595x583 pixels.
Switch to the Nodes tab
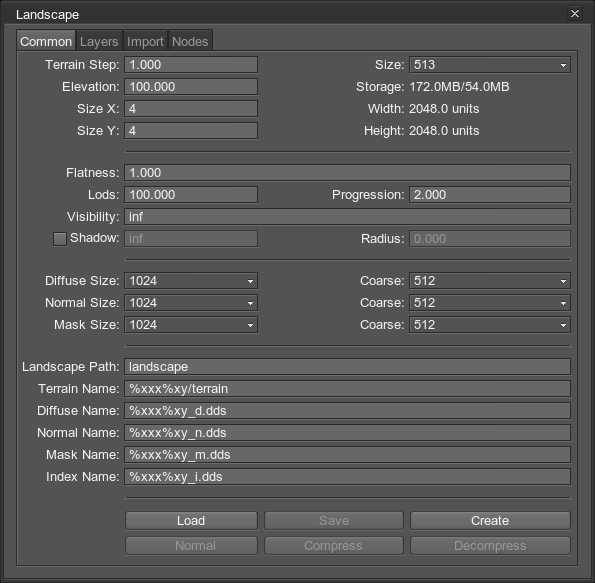pos(190,41)
